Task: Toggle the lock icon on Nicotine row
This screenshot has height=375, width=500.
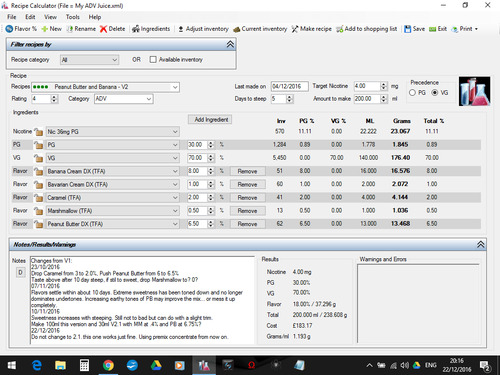Action: click(x=38, y=132)
